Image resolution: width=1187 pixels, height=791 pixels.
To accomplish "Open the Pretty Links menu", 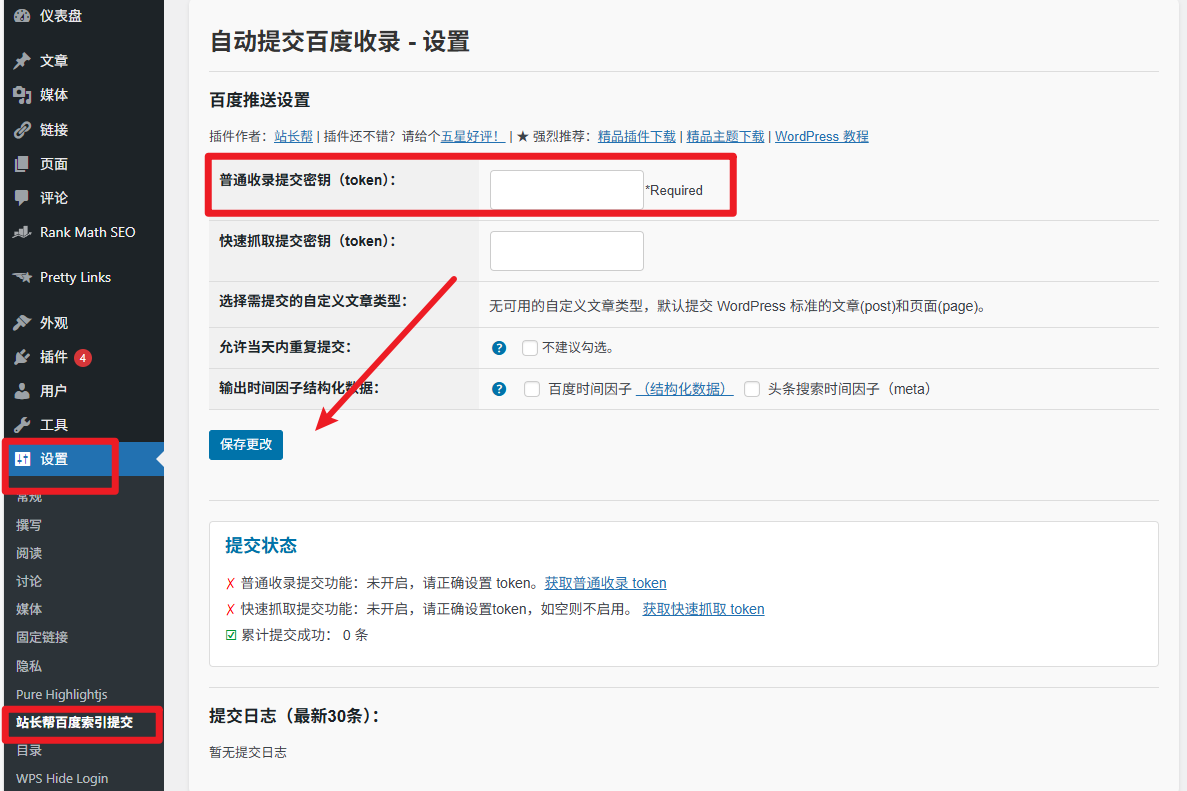I will pos(83,277).
